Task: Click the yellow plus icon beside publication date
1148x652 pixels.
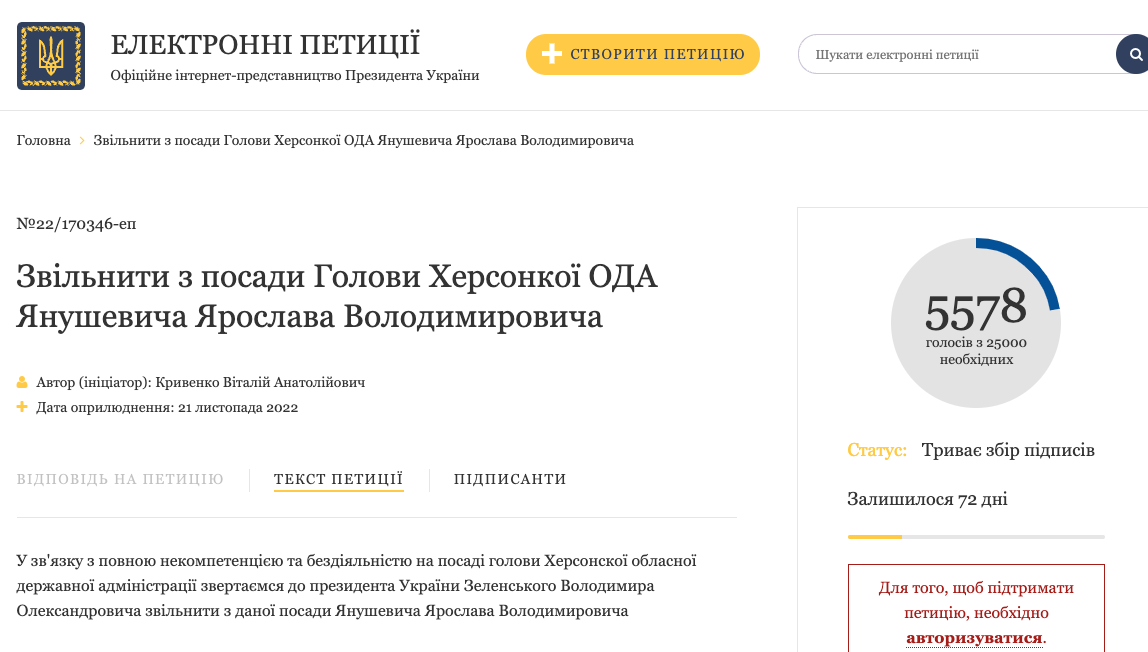Action: pos(22,407)
